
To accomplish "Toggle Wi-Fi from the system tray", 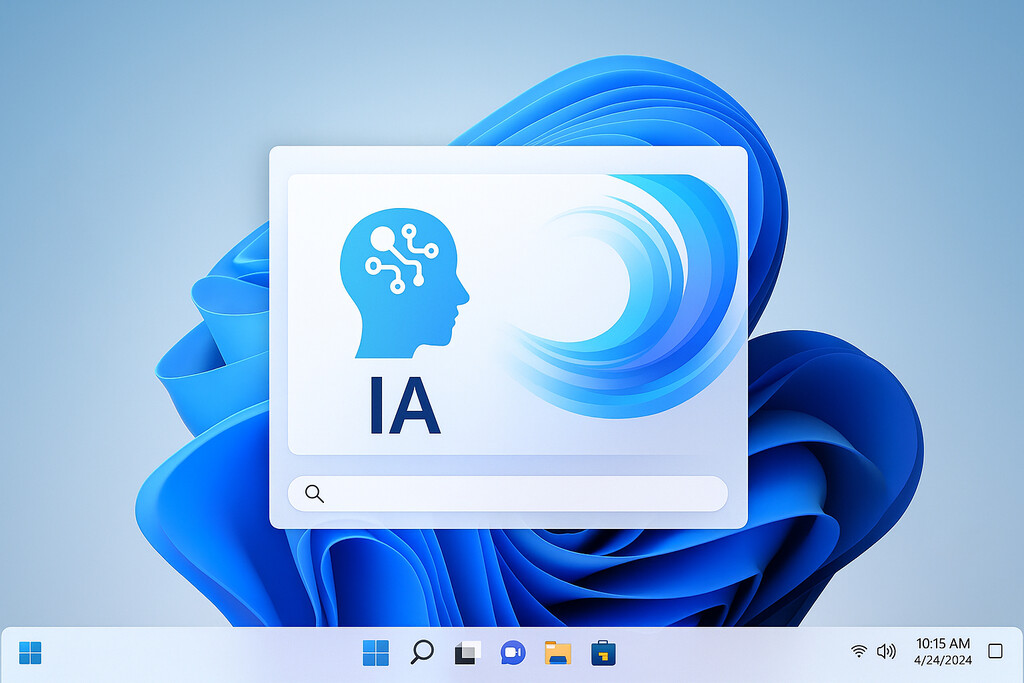I will (858, 650).
